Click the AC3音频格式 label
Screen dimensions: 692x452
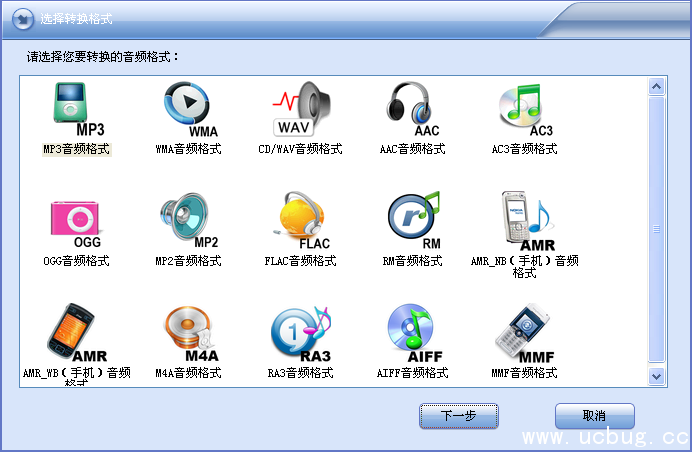click(x=525, y=149)
